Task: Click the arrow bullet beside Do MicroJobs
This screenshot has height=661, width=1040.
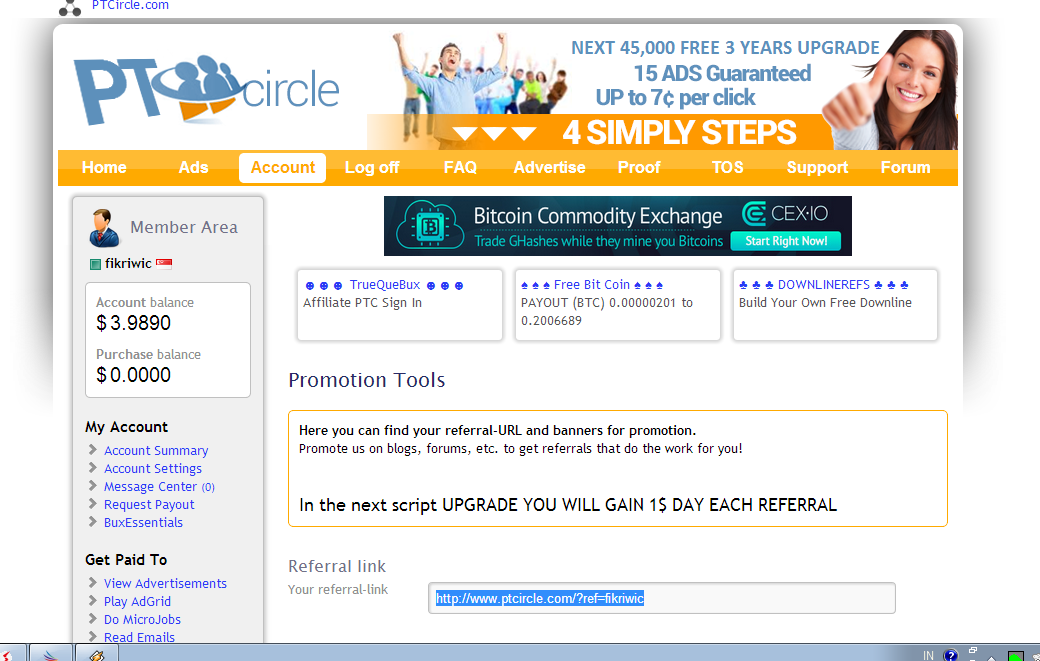Action: pyautogui.click(x=93, y=619)
